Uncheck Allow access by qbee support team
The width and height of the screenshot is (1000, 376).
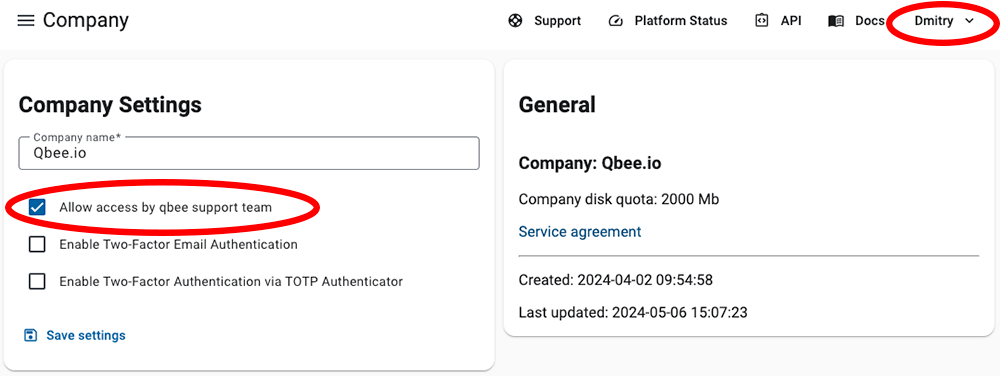click(x=37, y=207)
